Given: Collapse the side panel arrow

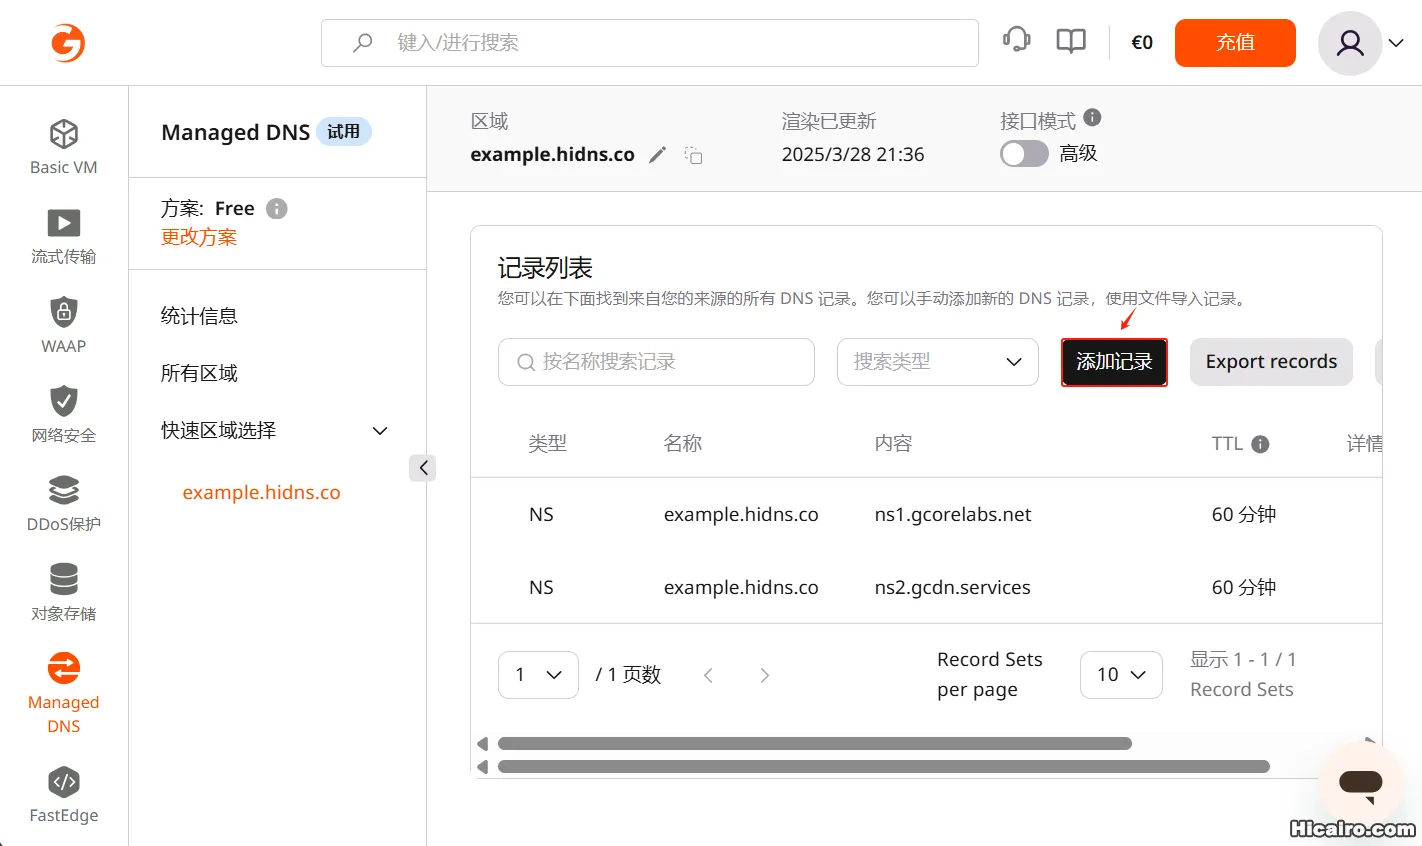Looking at the screenshot, I should (423, 468).
